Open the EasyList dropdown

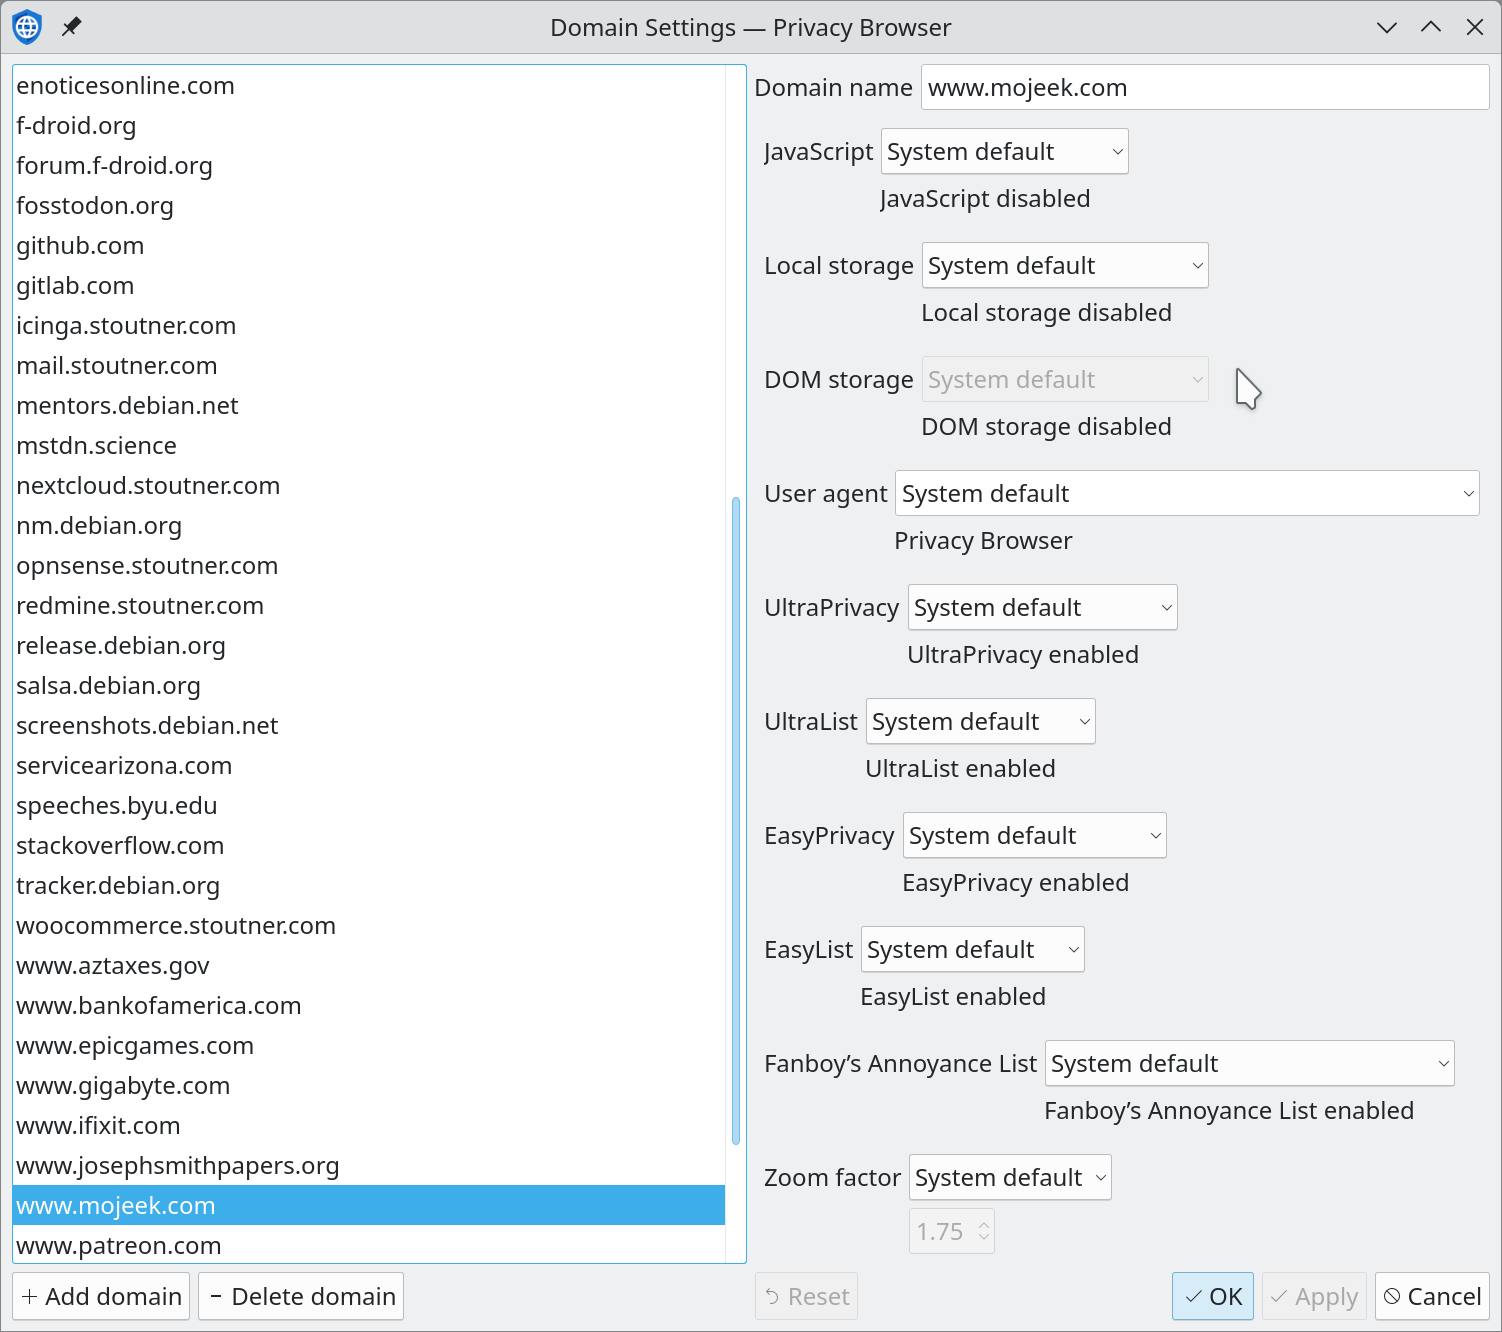coord(972,949)
